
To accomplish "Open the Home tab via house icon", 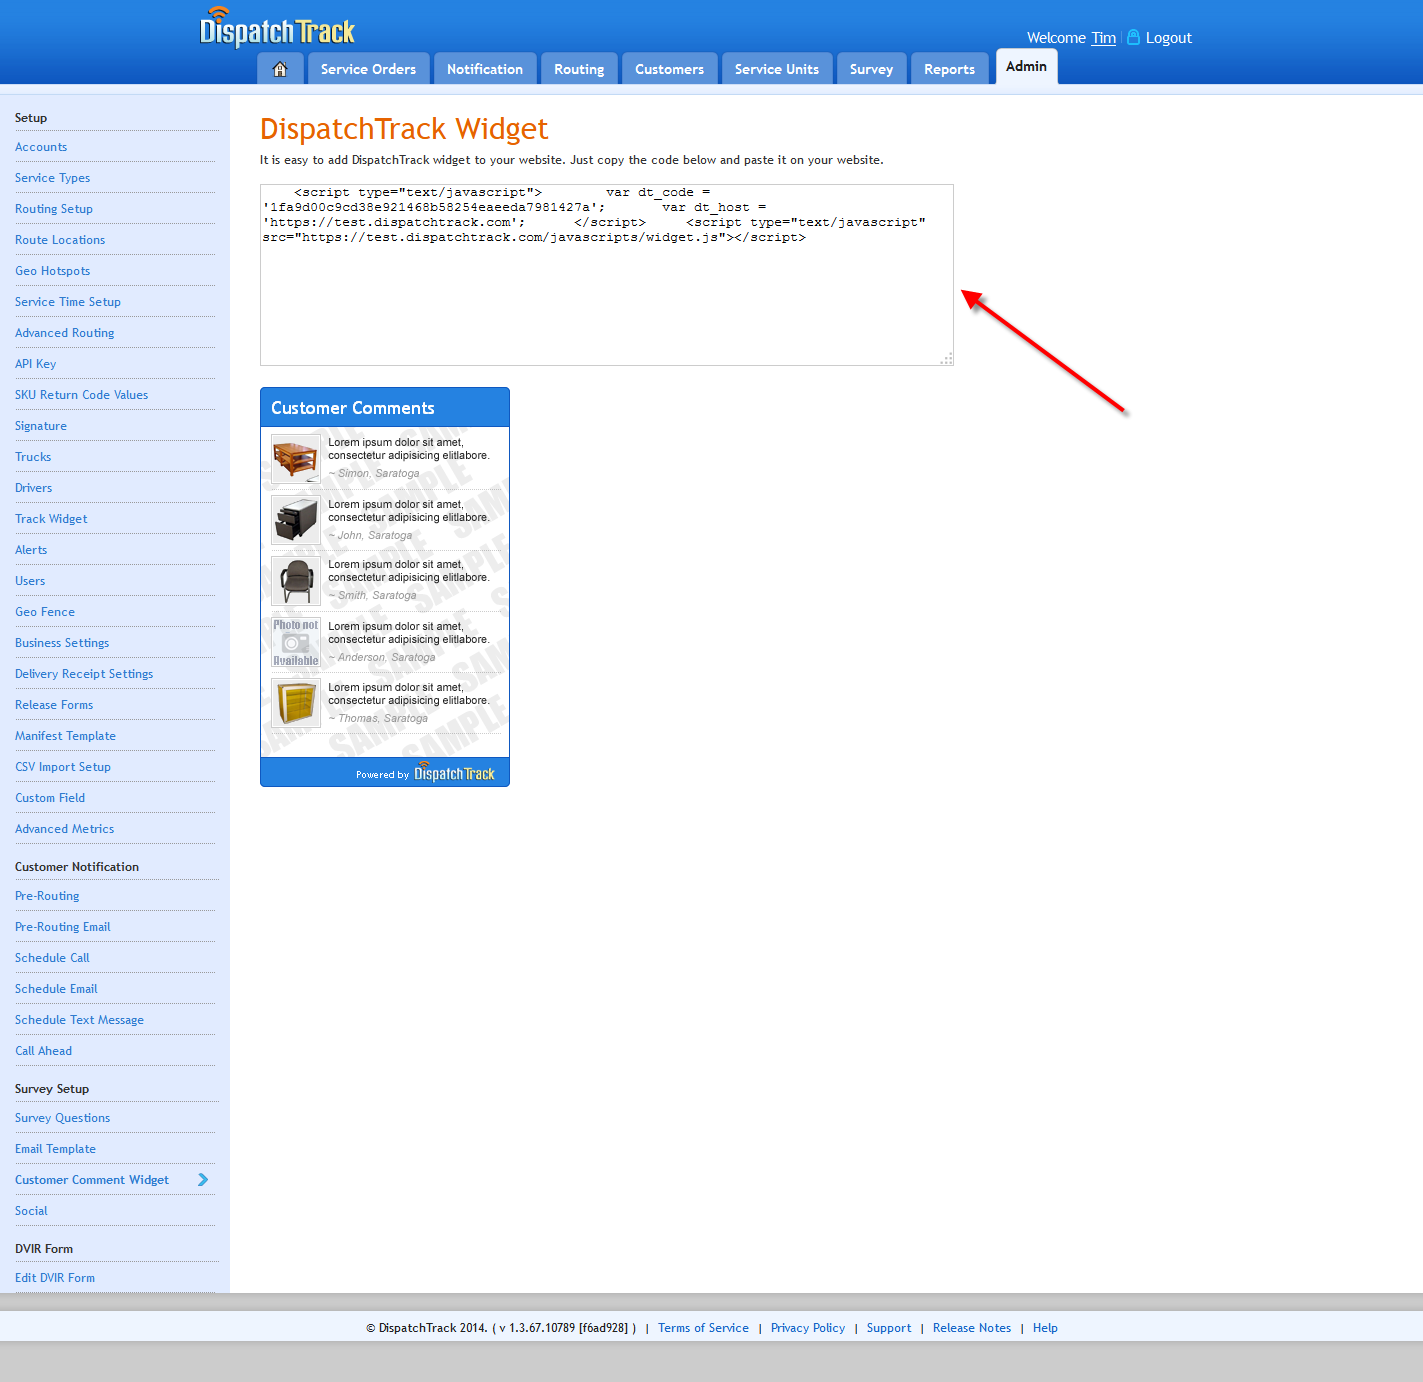I will click(x=280, y=68).
